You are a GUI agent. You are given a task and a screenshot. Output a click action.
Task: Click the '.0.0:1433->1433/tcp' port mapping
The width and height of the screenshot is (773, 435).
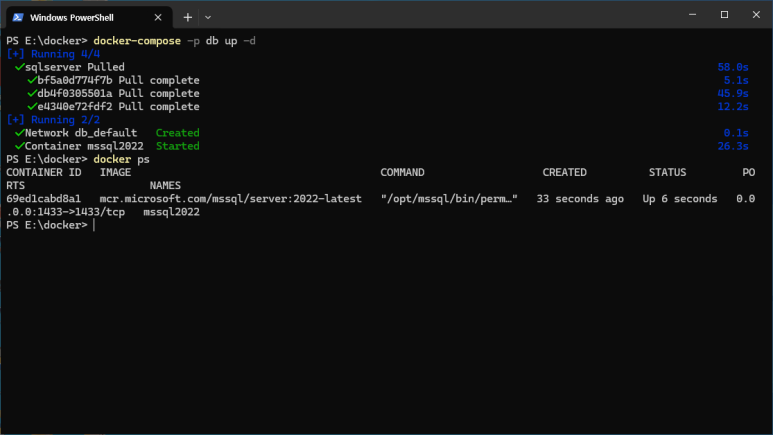(66, 212)
